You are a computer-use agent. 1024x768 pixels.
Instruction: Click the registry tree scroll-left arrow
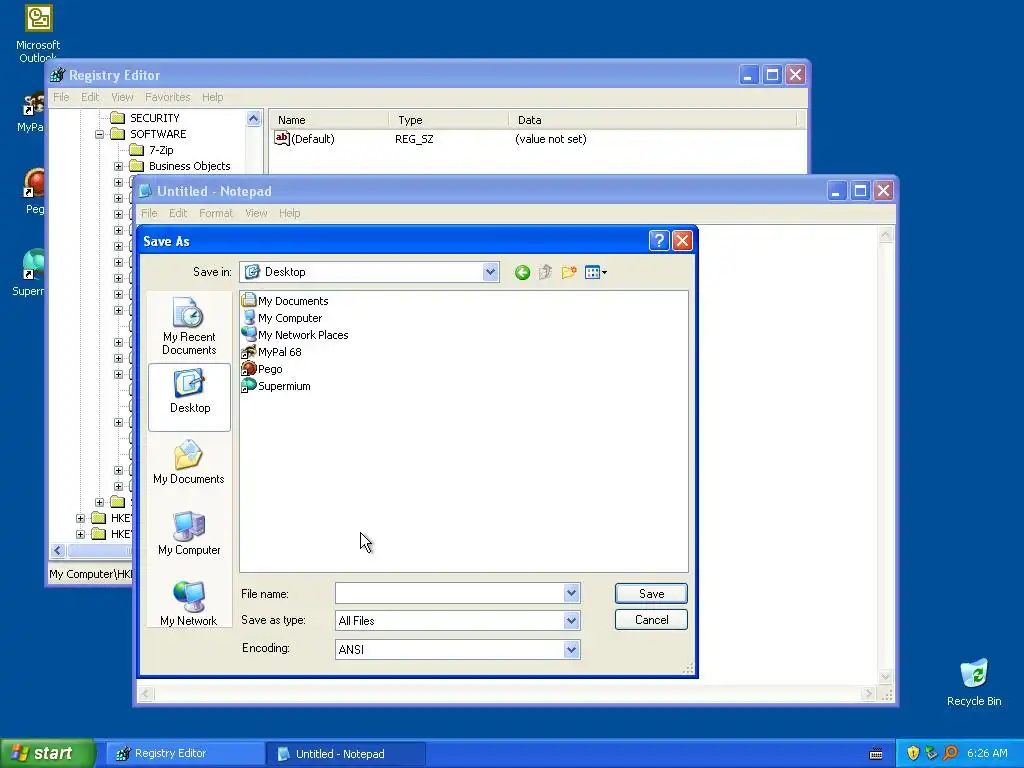point(57,551)
